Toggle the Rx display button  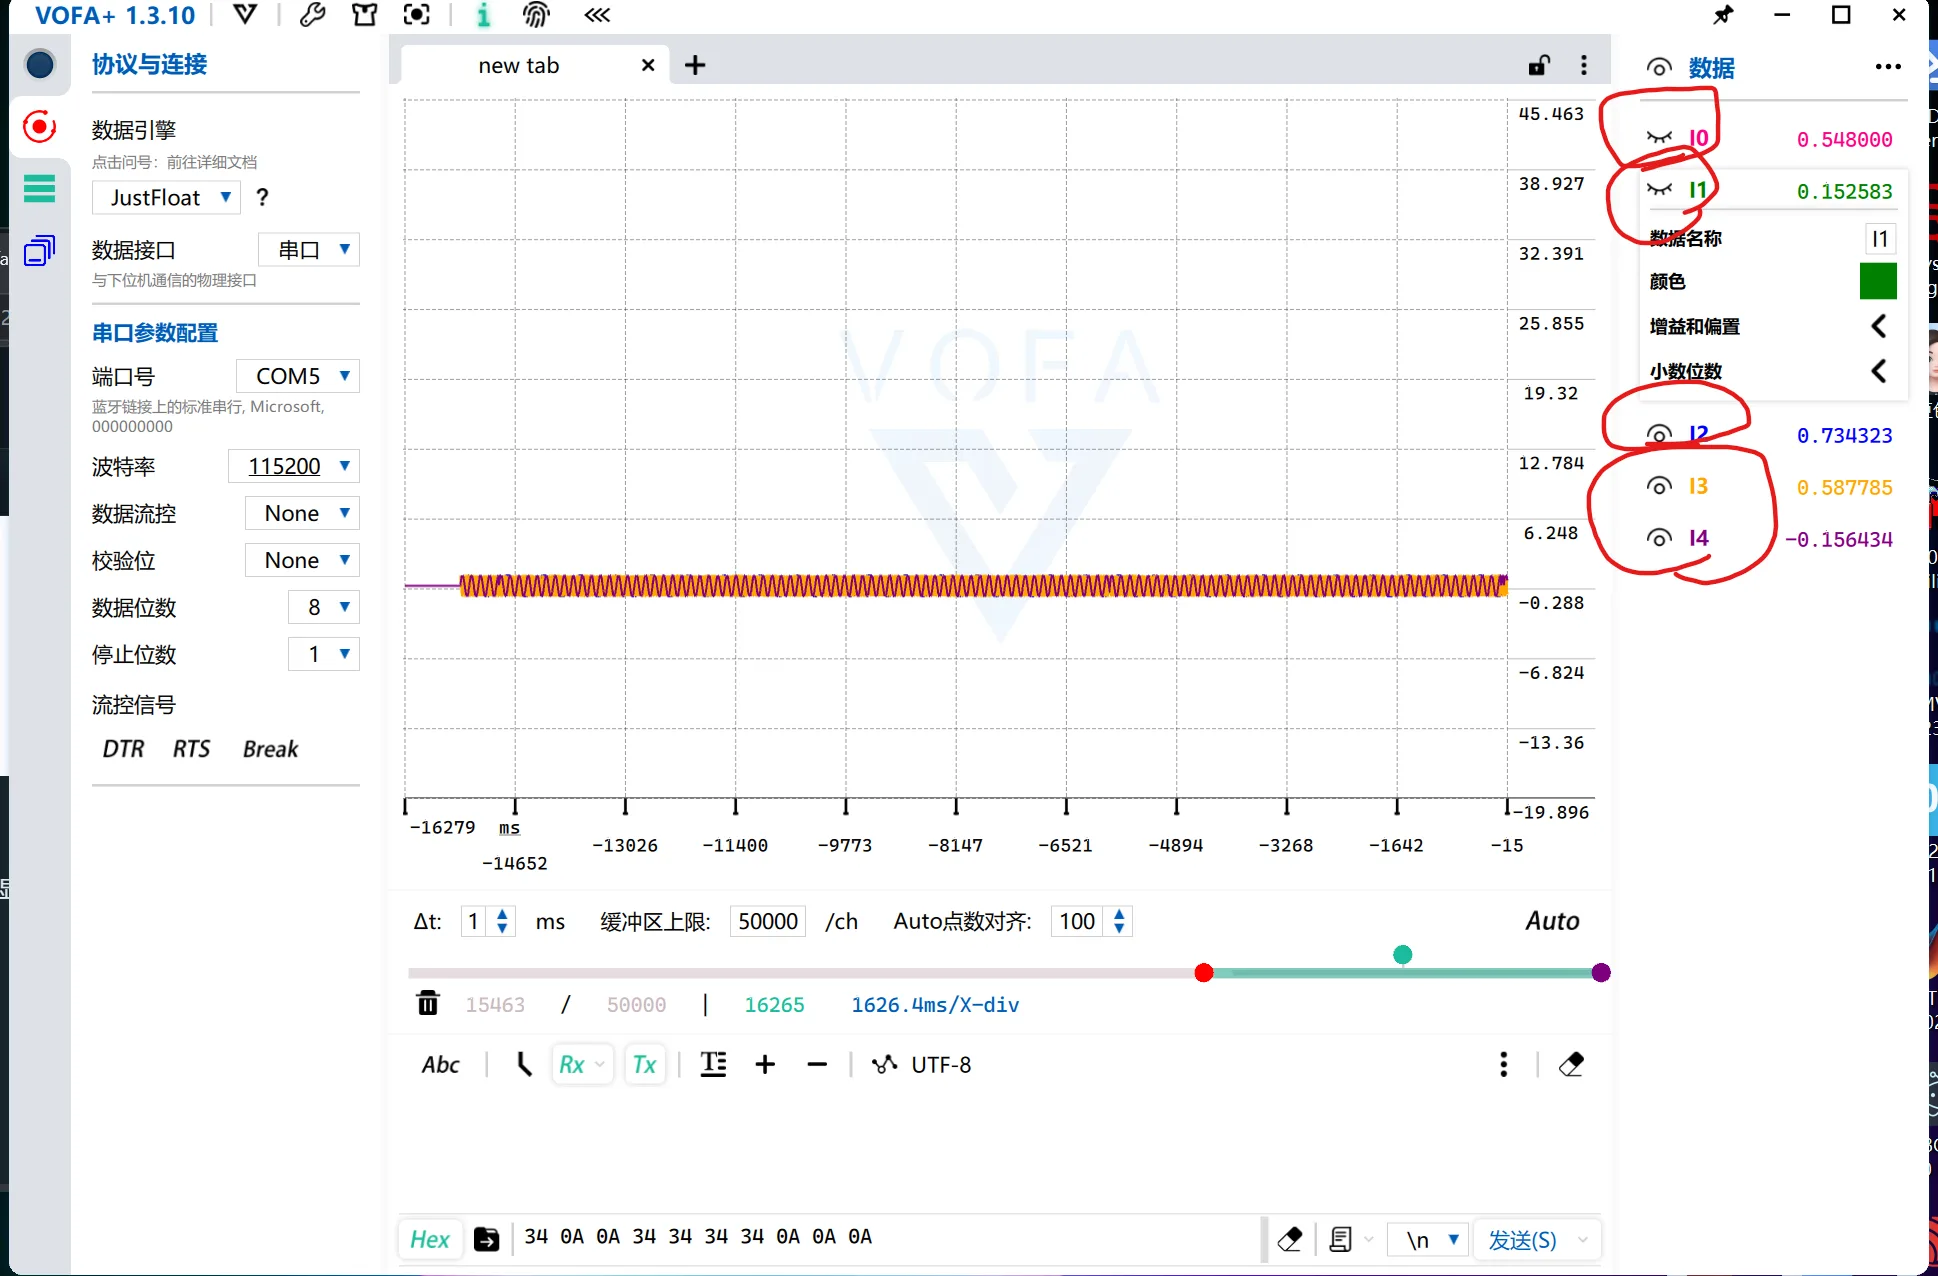pos(582,1065)
